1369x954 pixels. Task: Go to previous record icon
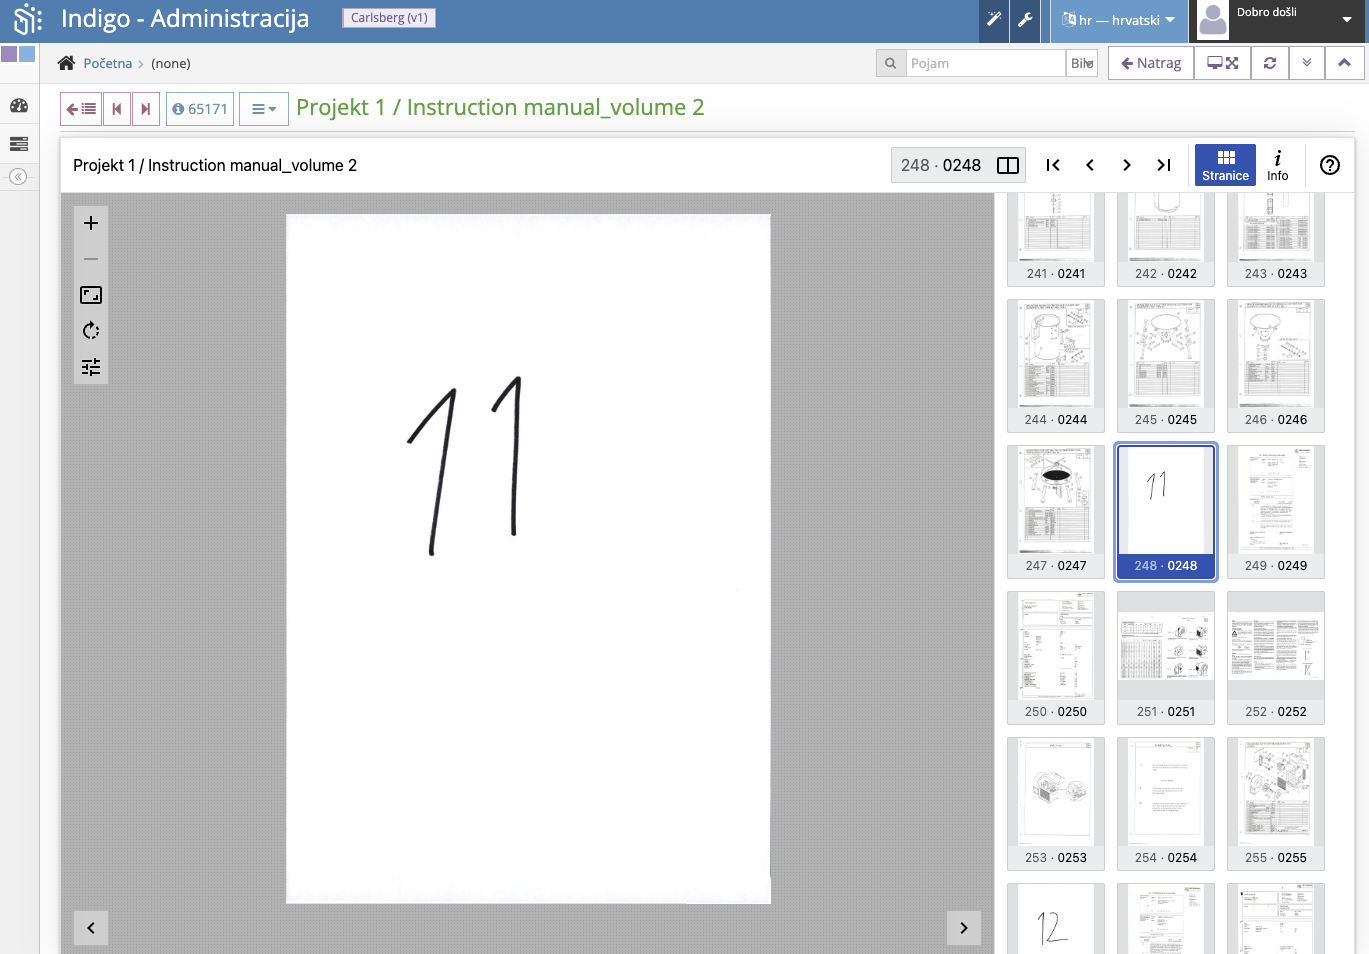click(x=117, y=109)
